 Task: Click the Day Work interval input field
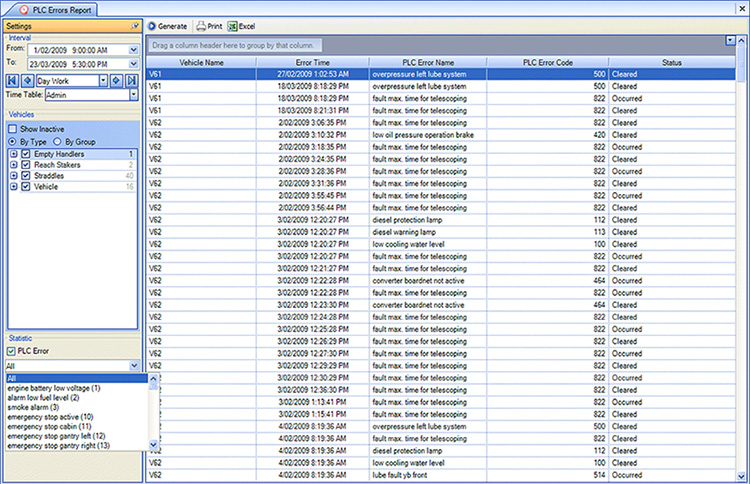pos(67,81)
